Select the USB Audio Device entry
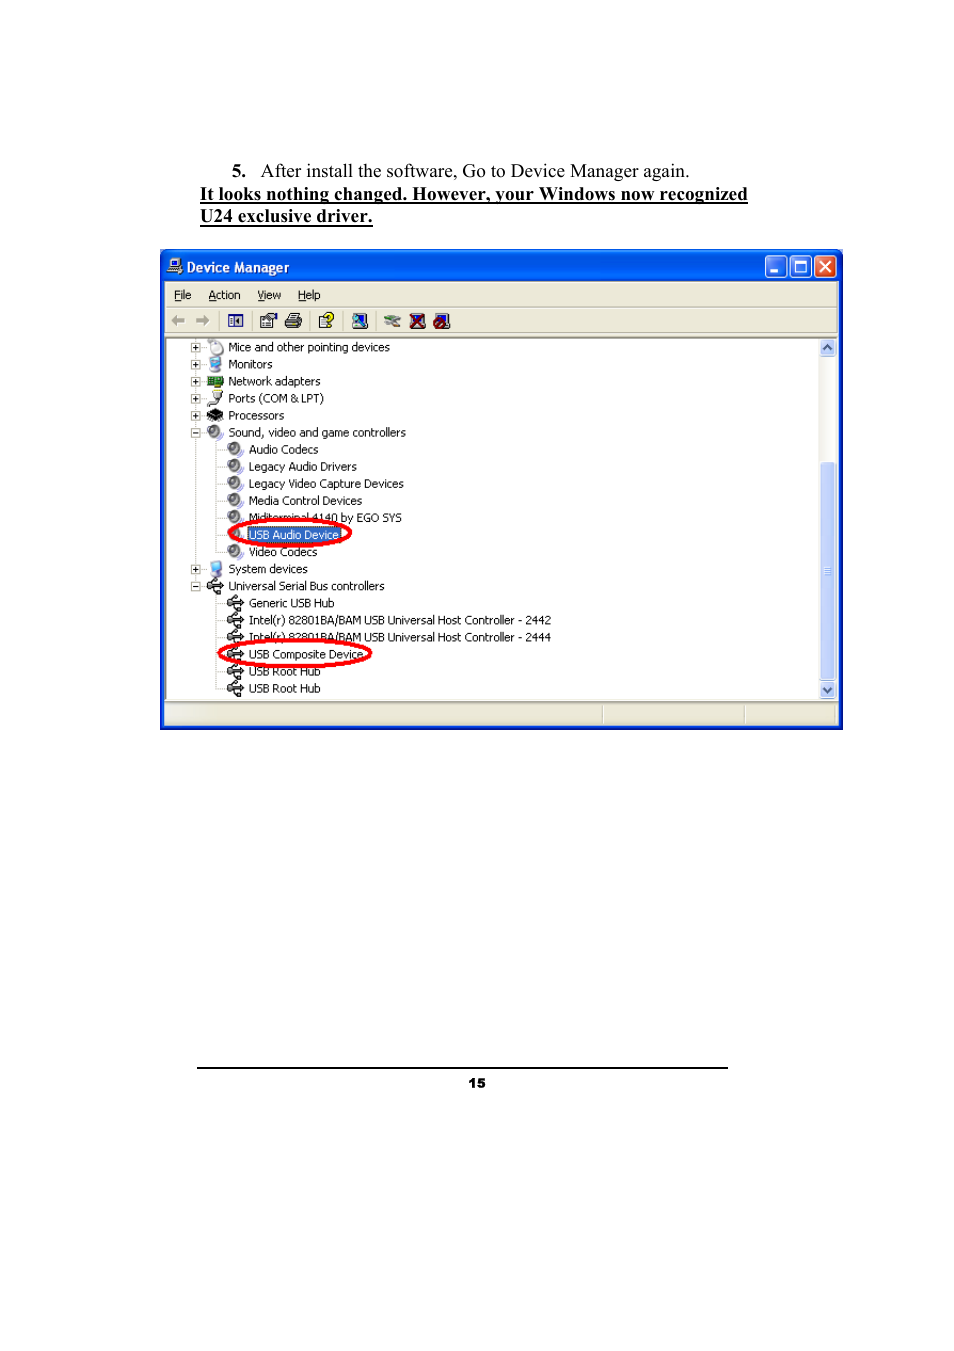The height and width of the screenshot is (1351, 954). coord(294,535)
